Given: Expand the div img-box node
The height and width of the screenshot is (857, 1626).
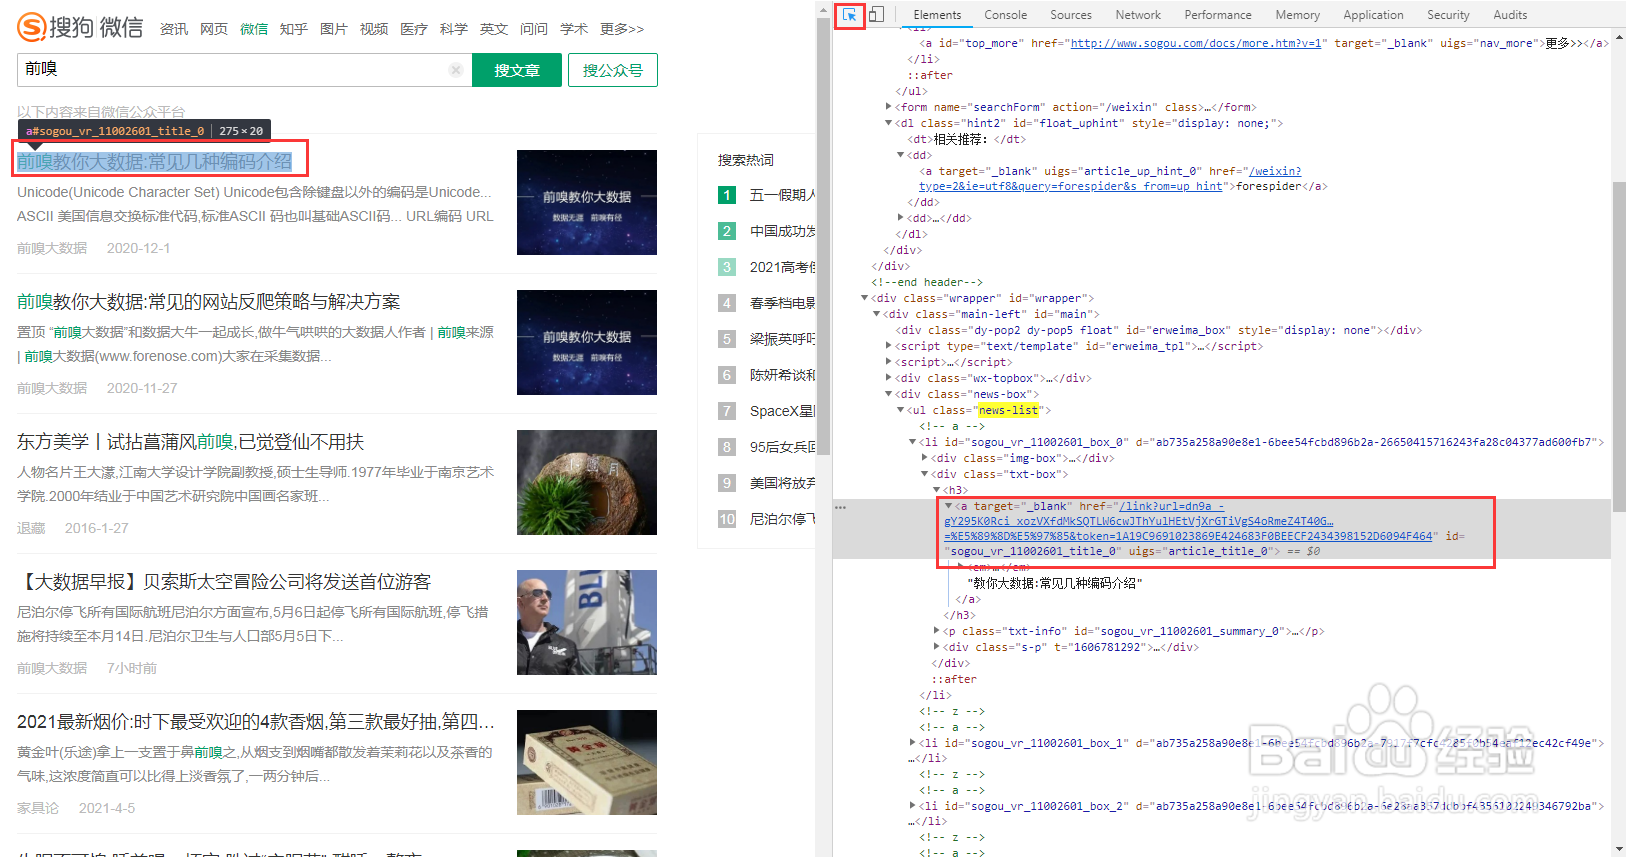Looking at the screenshot, I should [x=924, y=458].
